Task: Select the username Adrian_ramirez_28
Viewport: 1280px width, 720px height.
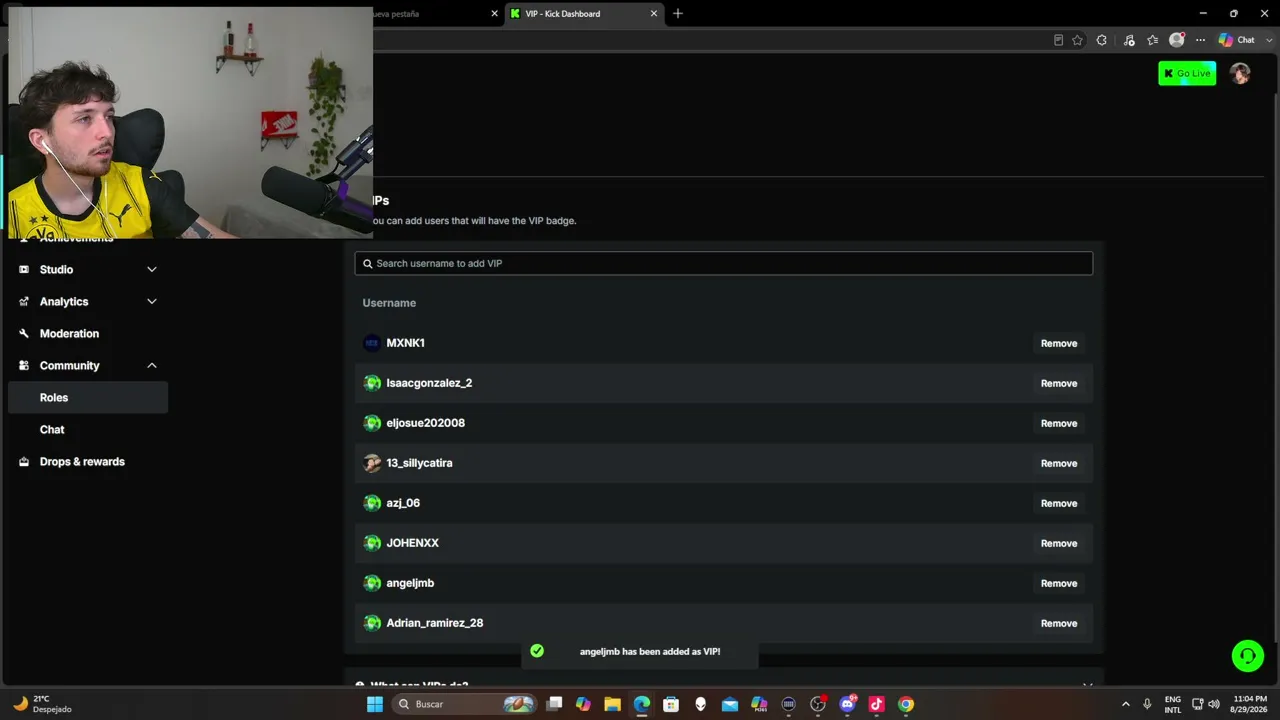Action: point(434,623)
